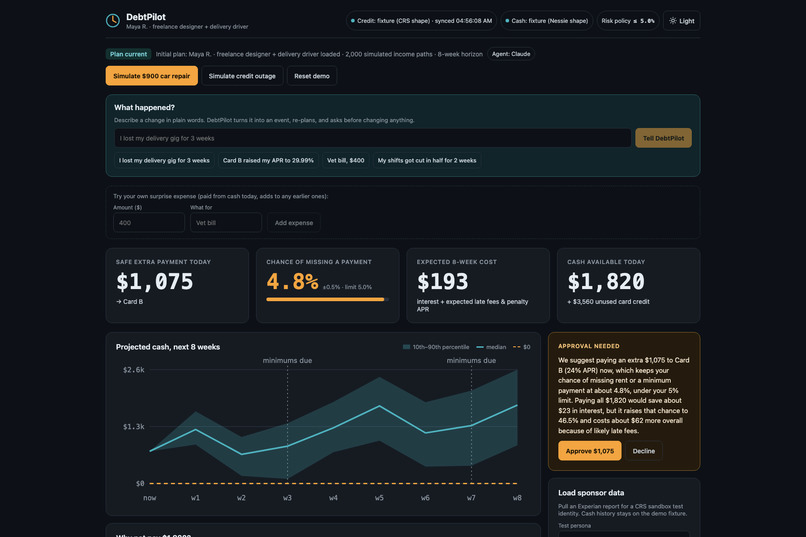Click the Risk policy ≤ 5.0% pill
This screenshot has height=537, width=806.
[x=628, y=21]
